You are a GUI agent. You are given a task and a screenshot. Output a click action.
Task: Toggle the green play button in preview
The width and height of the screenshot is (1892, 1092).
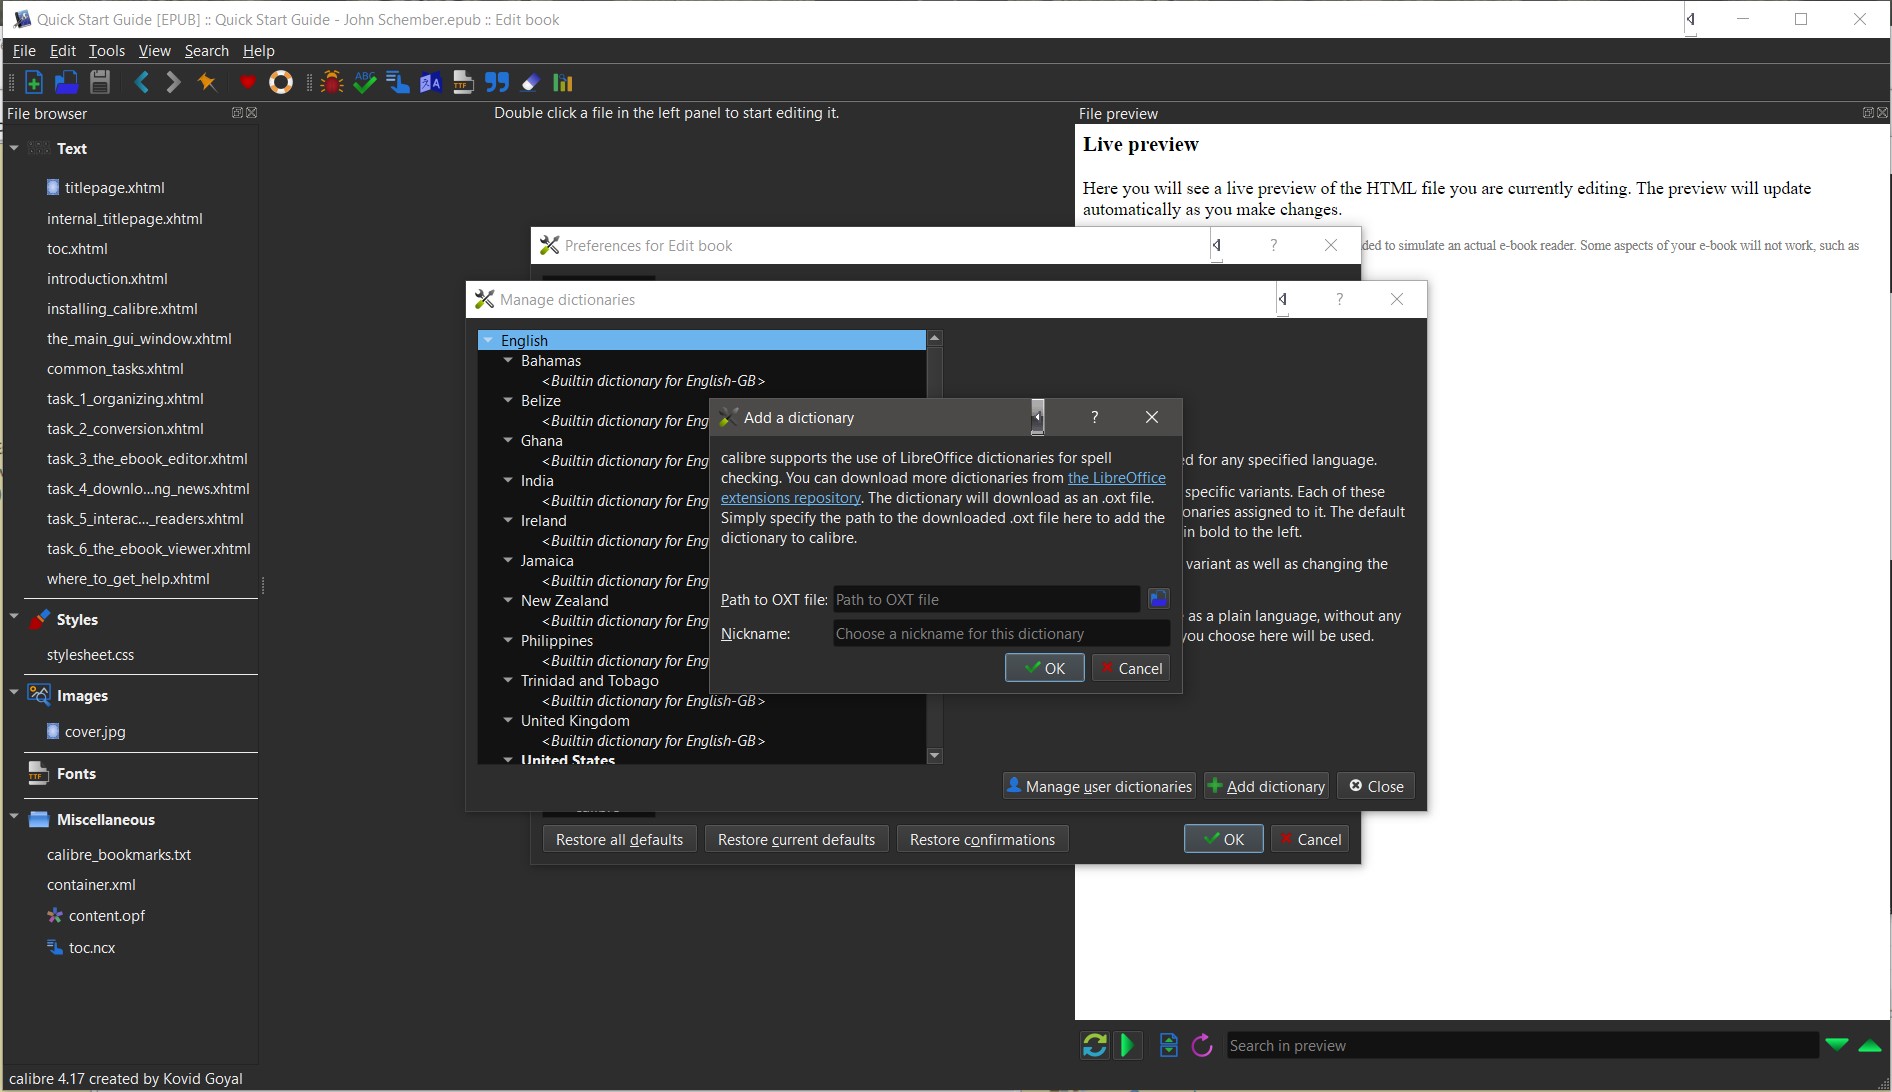1128,1045
